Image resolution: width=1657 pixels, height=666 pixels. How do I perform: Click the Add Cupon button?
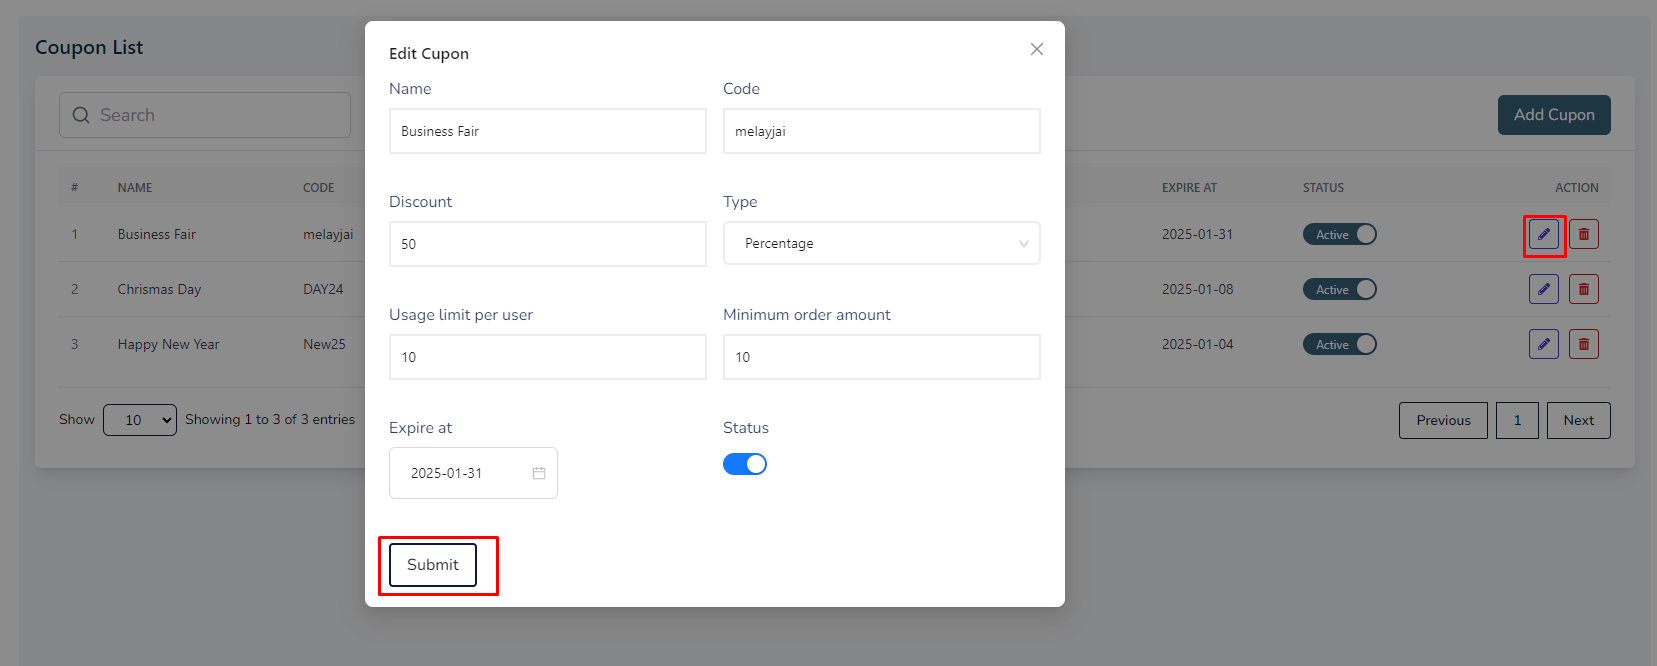(x=1554, y=115)
